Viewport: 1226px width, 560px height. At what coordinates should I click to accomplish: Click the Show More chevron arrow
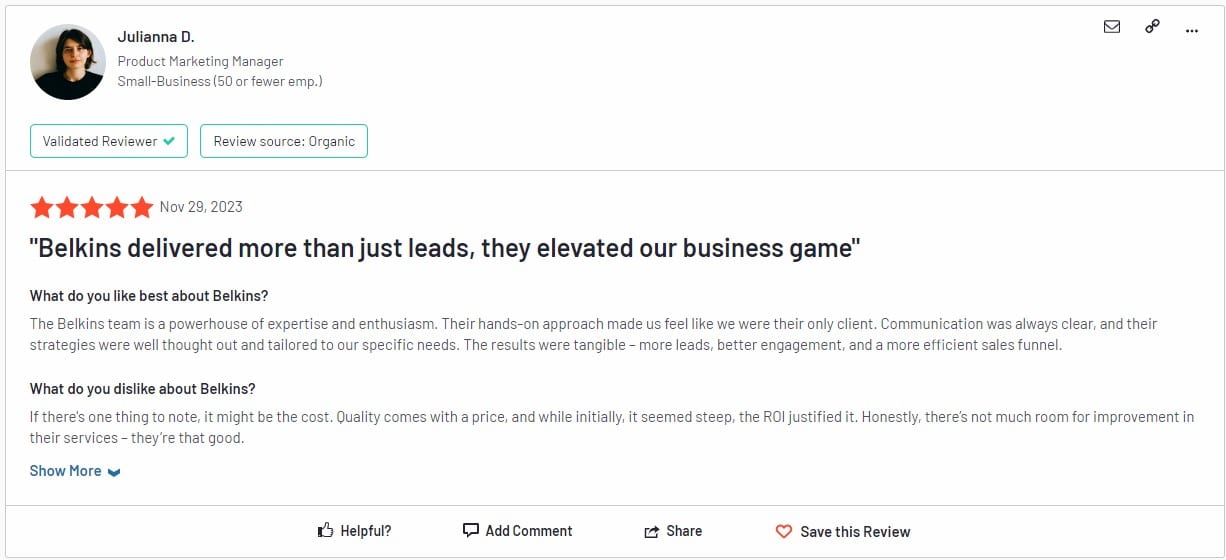point(114,472)
